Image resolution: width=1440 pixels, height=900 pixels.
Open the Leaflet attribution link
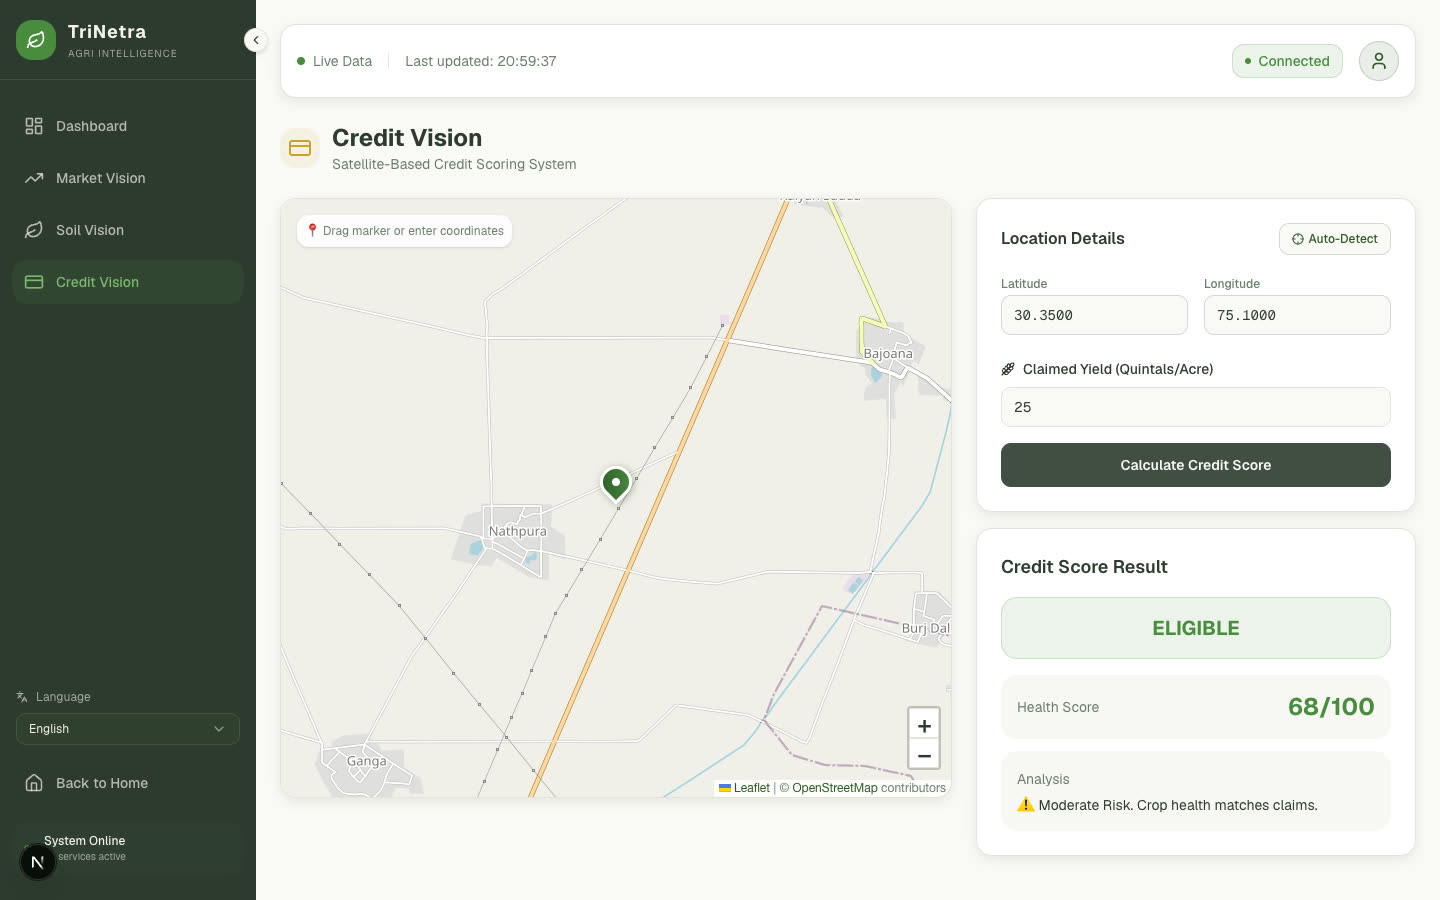pos(744,788)
